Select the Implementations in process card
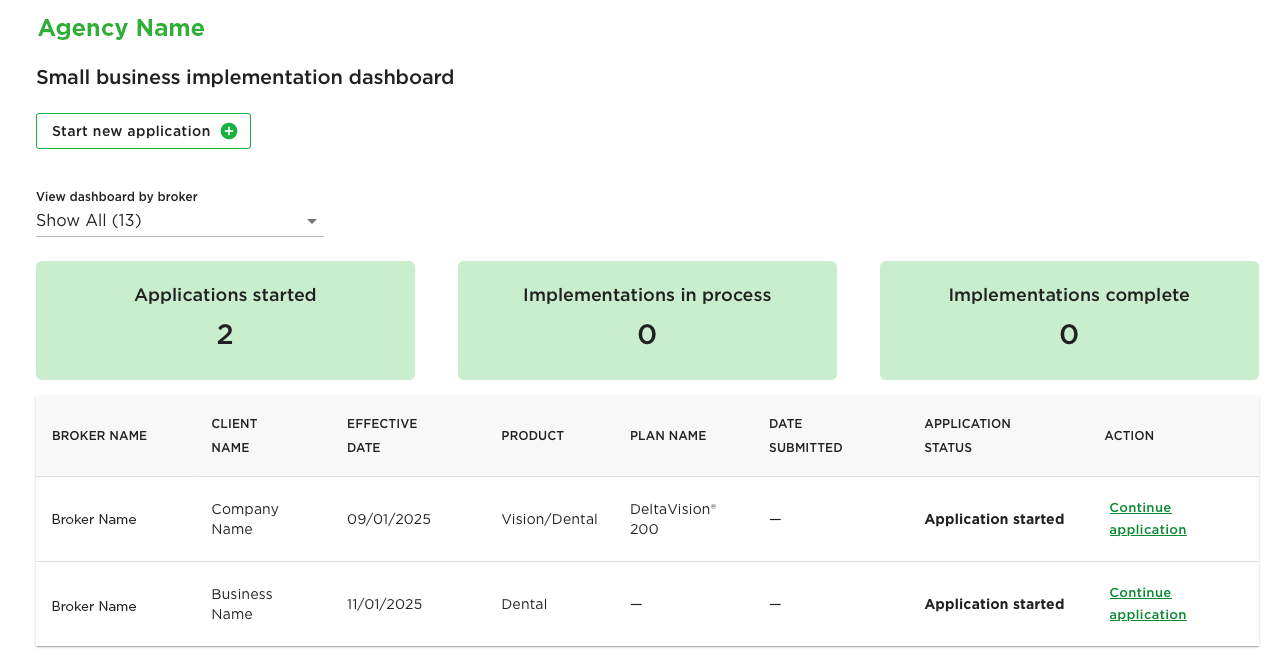Image resolution: width=1278 pixels, height=656 pixels. click(x=647, y=320)
